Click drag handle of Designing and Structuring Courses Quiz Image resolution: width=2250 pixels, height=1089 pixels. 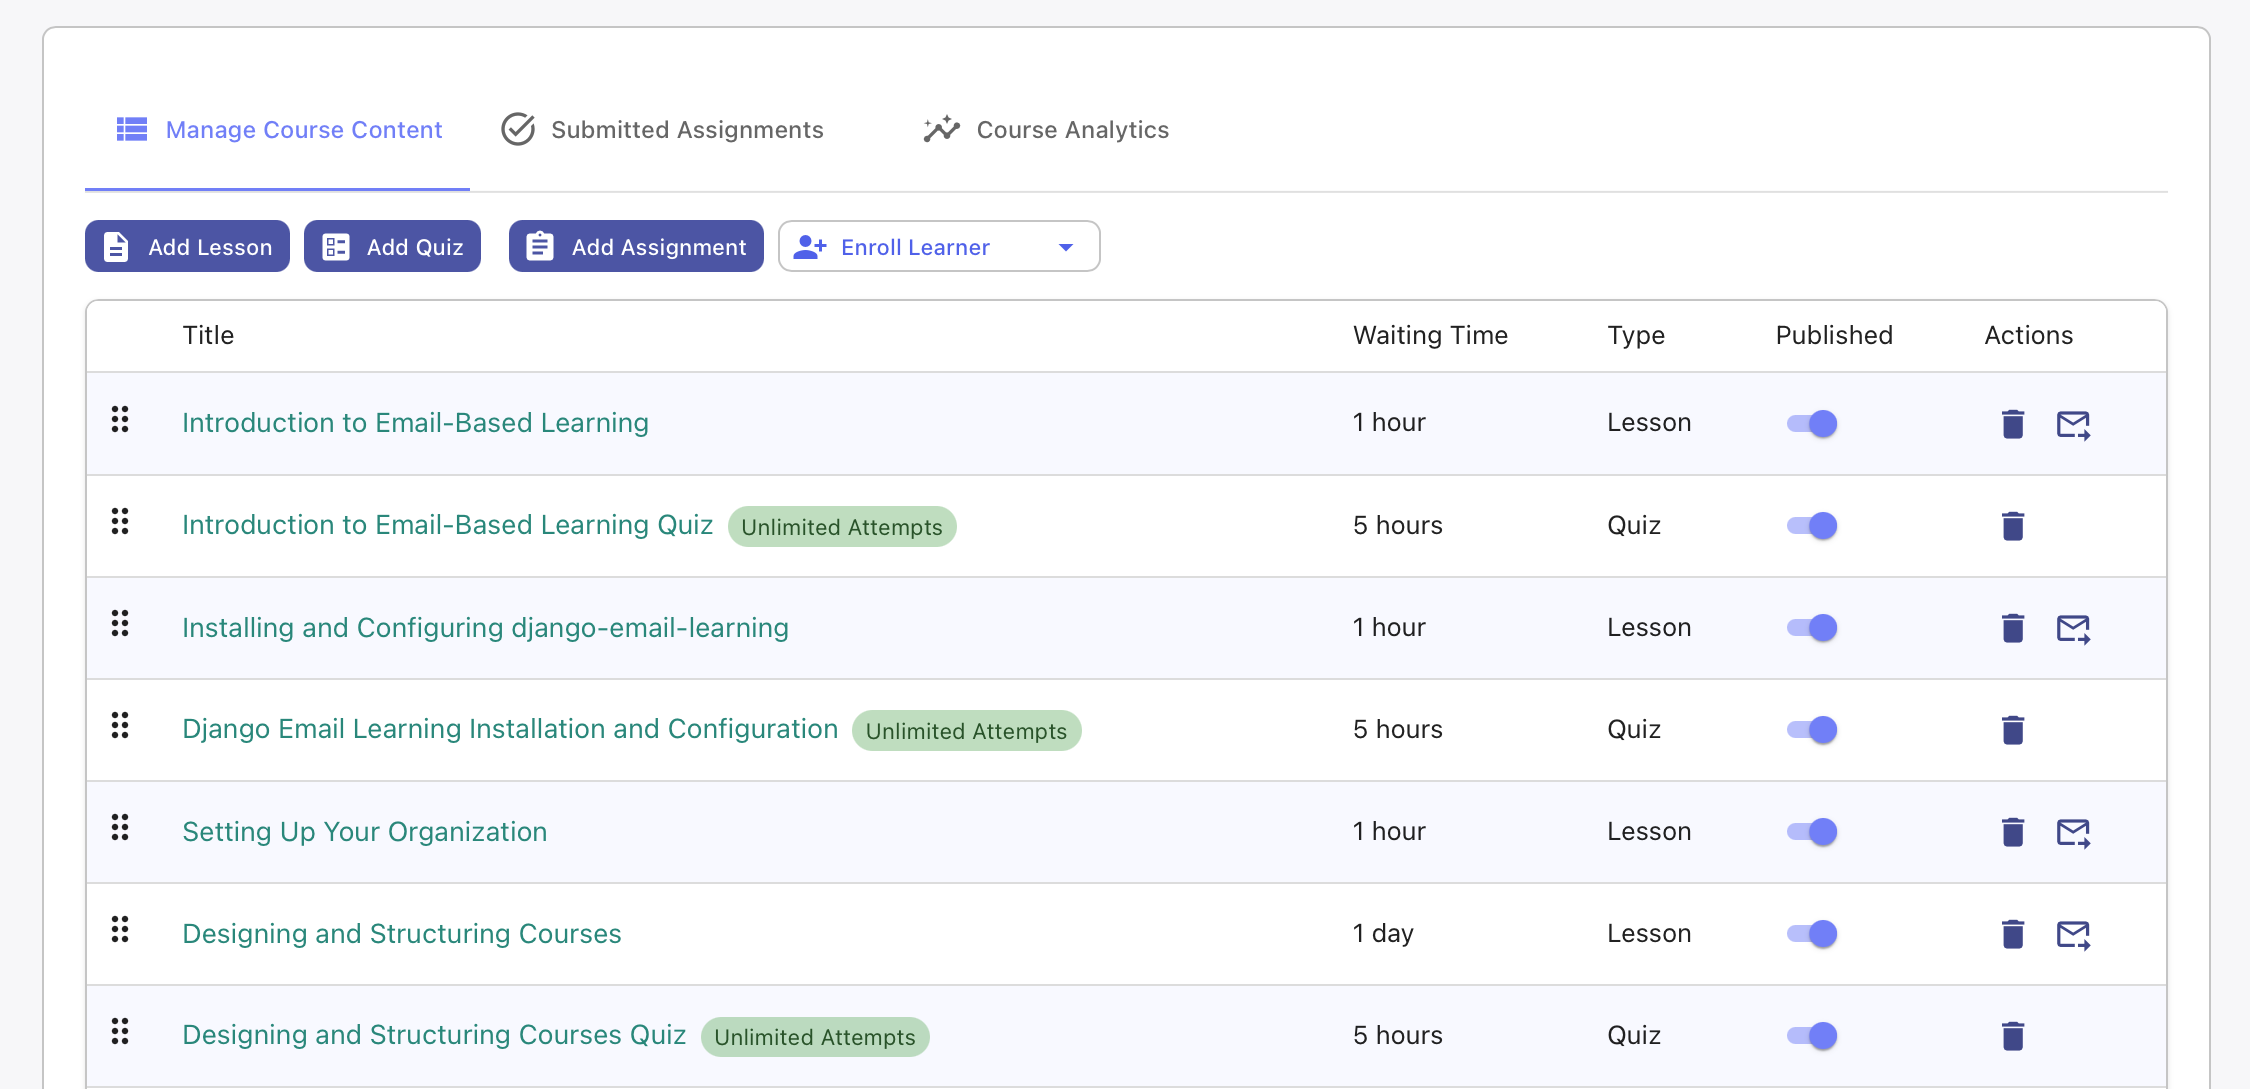click(x=120, y=1031)
